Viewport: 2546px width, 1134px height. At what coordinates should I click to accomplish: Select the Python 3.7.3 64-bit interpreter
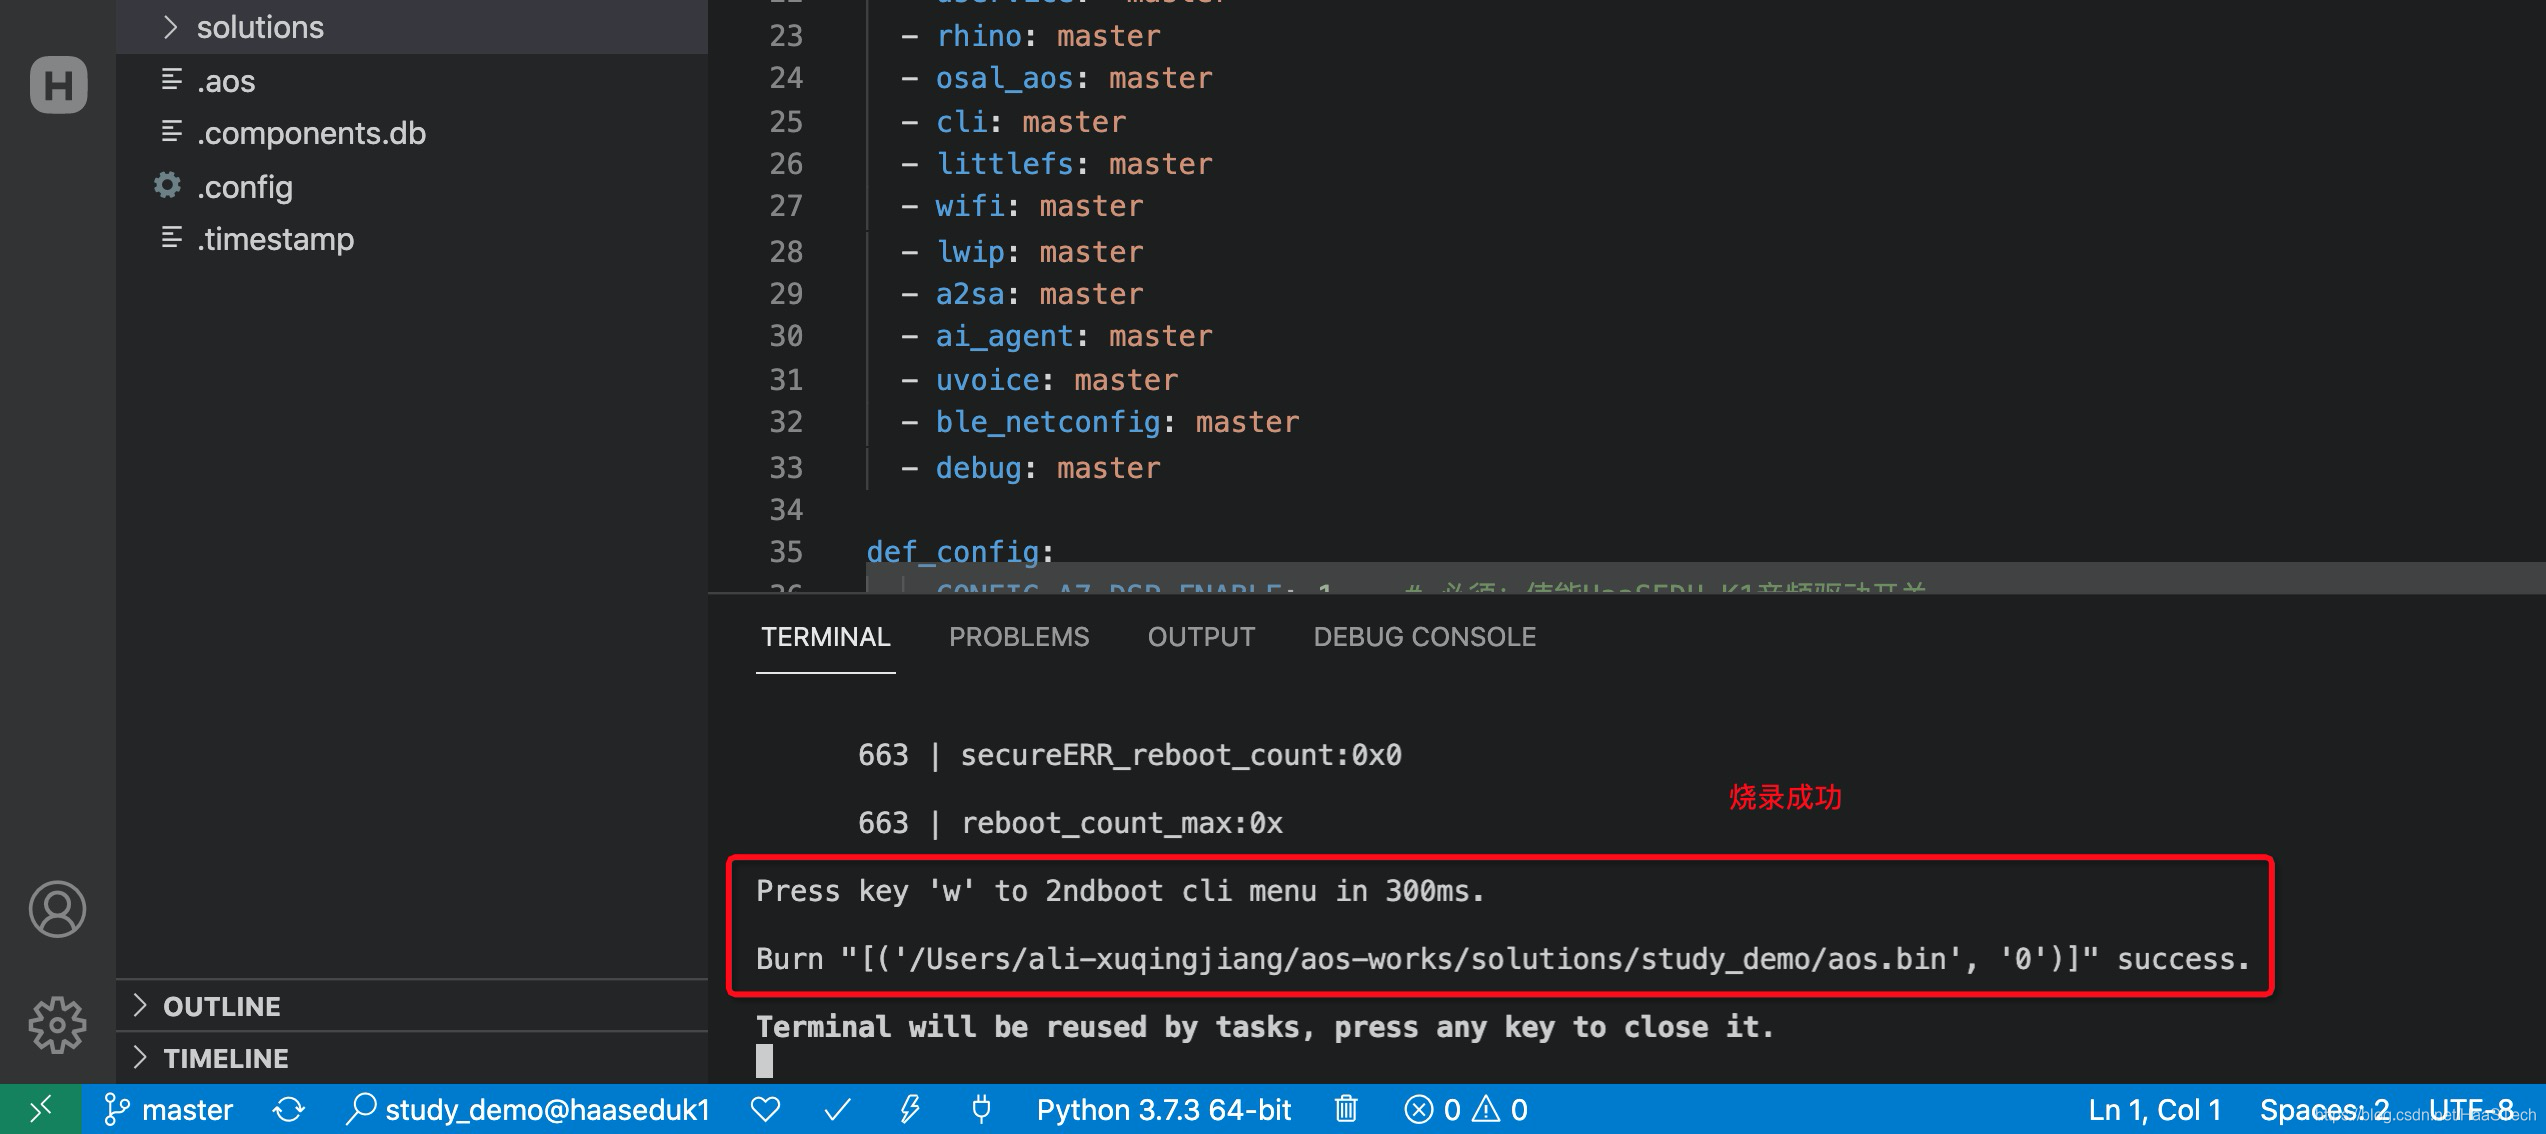coord(1164,1109)
